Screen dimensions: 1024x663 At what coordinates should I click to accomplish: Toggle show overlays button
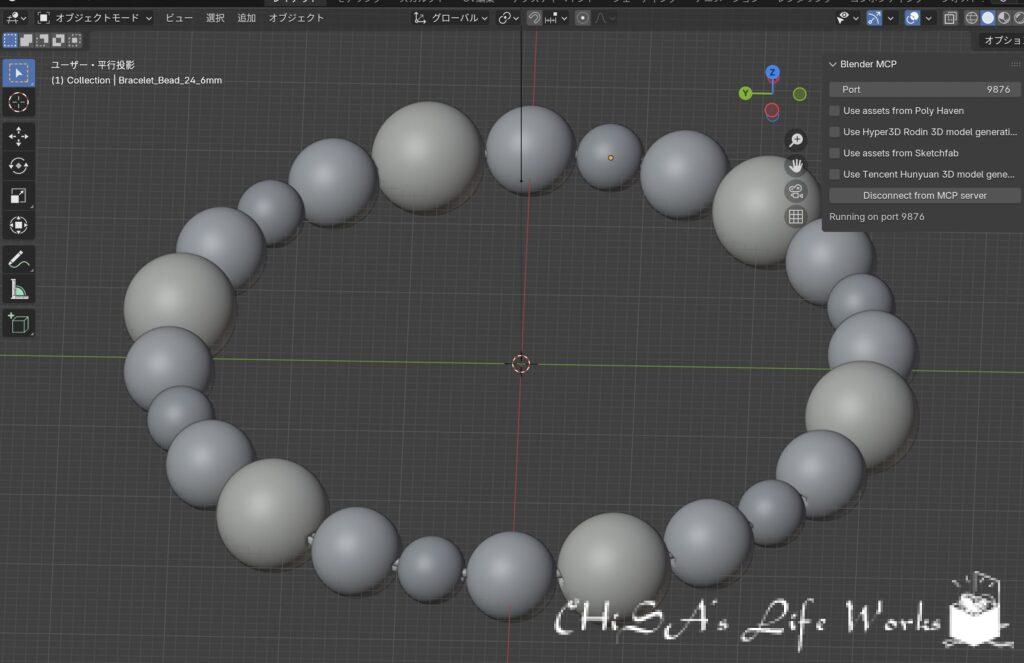pos(912,18)
